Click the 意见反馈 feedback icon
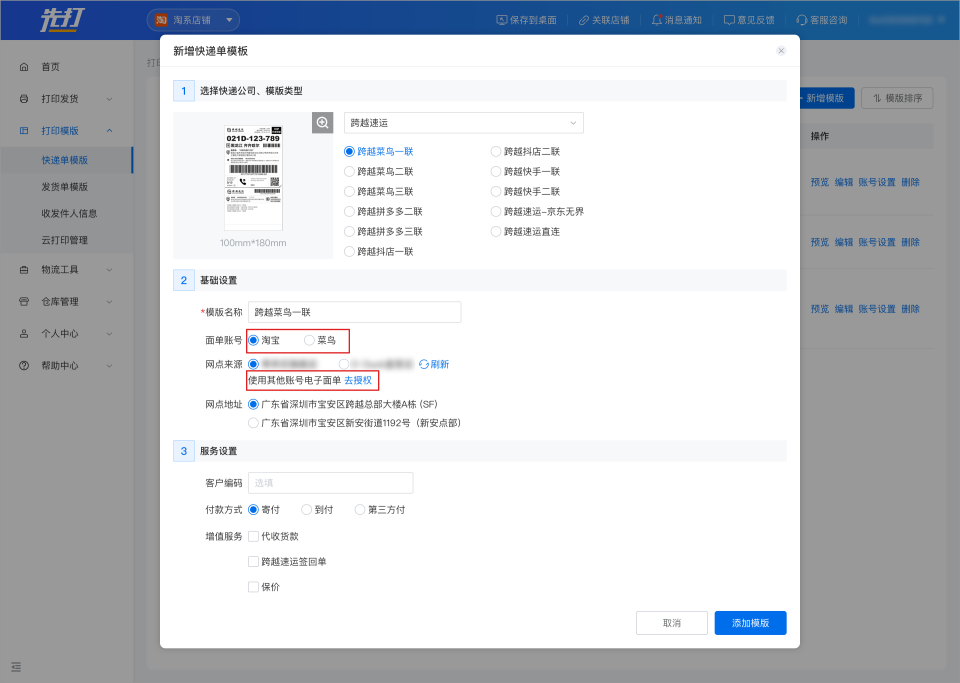The height and width of the screenshot is (683, 960). coord(729,20)
